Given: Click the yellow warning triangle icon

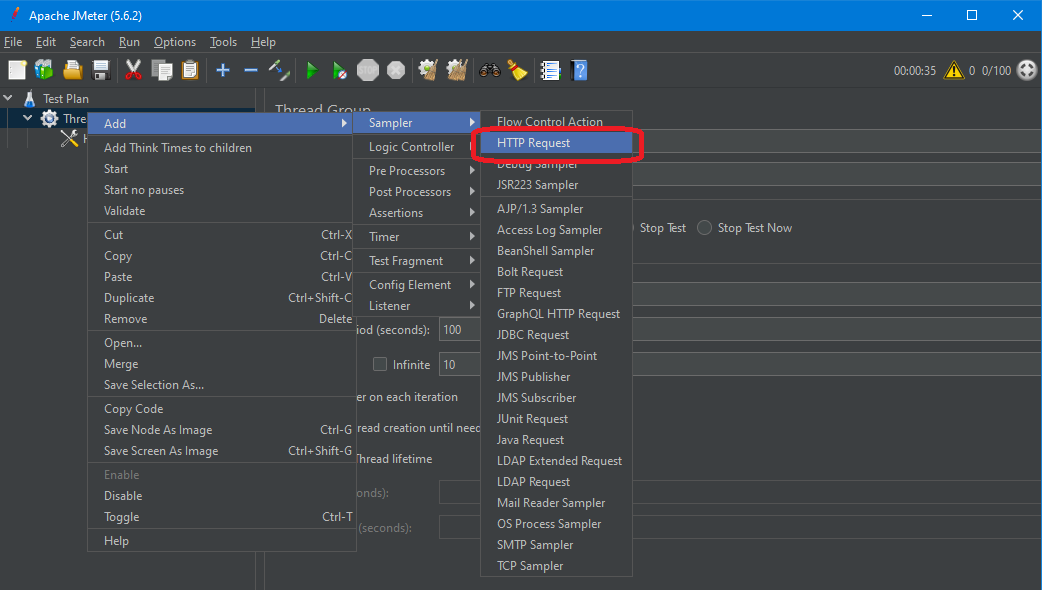Looking at the screenshot, I should pyautogui.click(x=954, y=70).
